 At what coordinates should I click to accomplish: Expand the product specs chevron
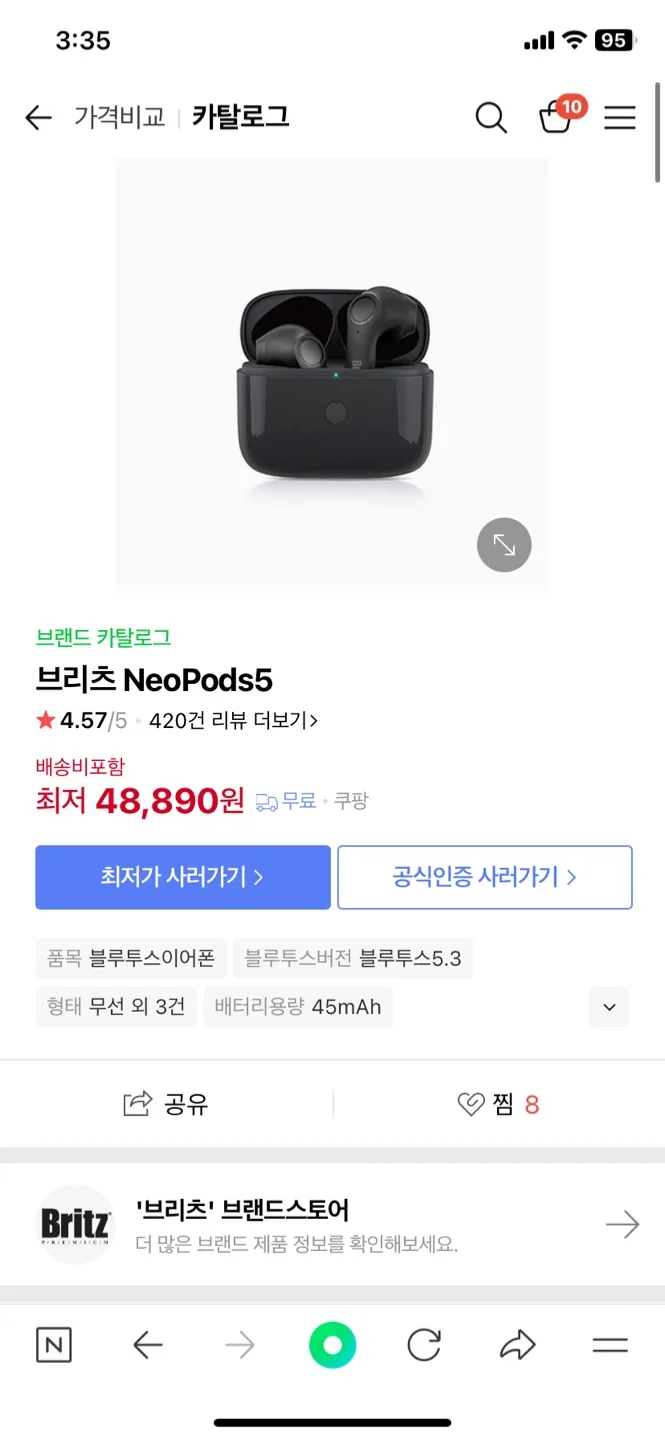coord(610,1007)
